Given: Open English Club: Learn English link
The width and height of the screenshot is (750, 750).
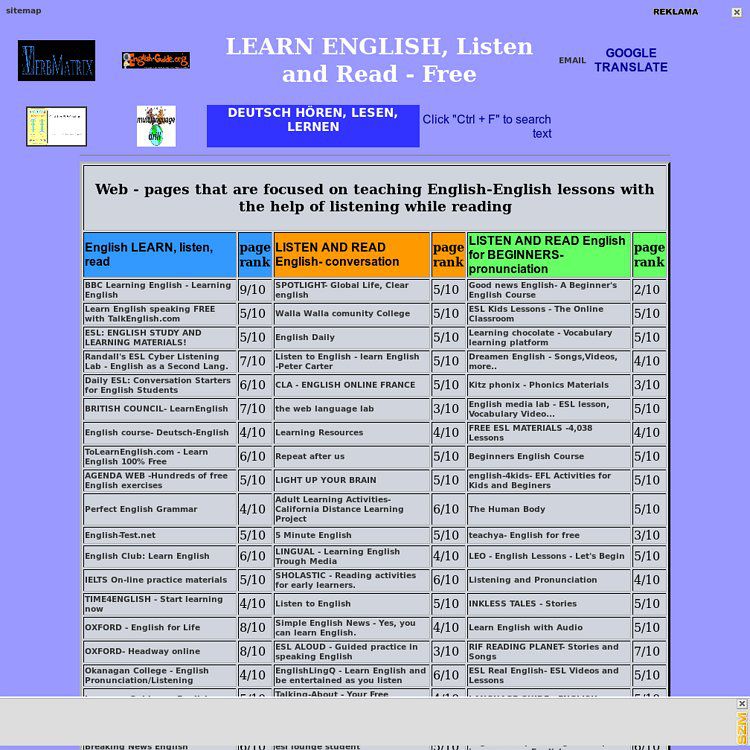Looking at the screenshot, I should click(x=147, y=556).
